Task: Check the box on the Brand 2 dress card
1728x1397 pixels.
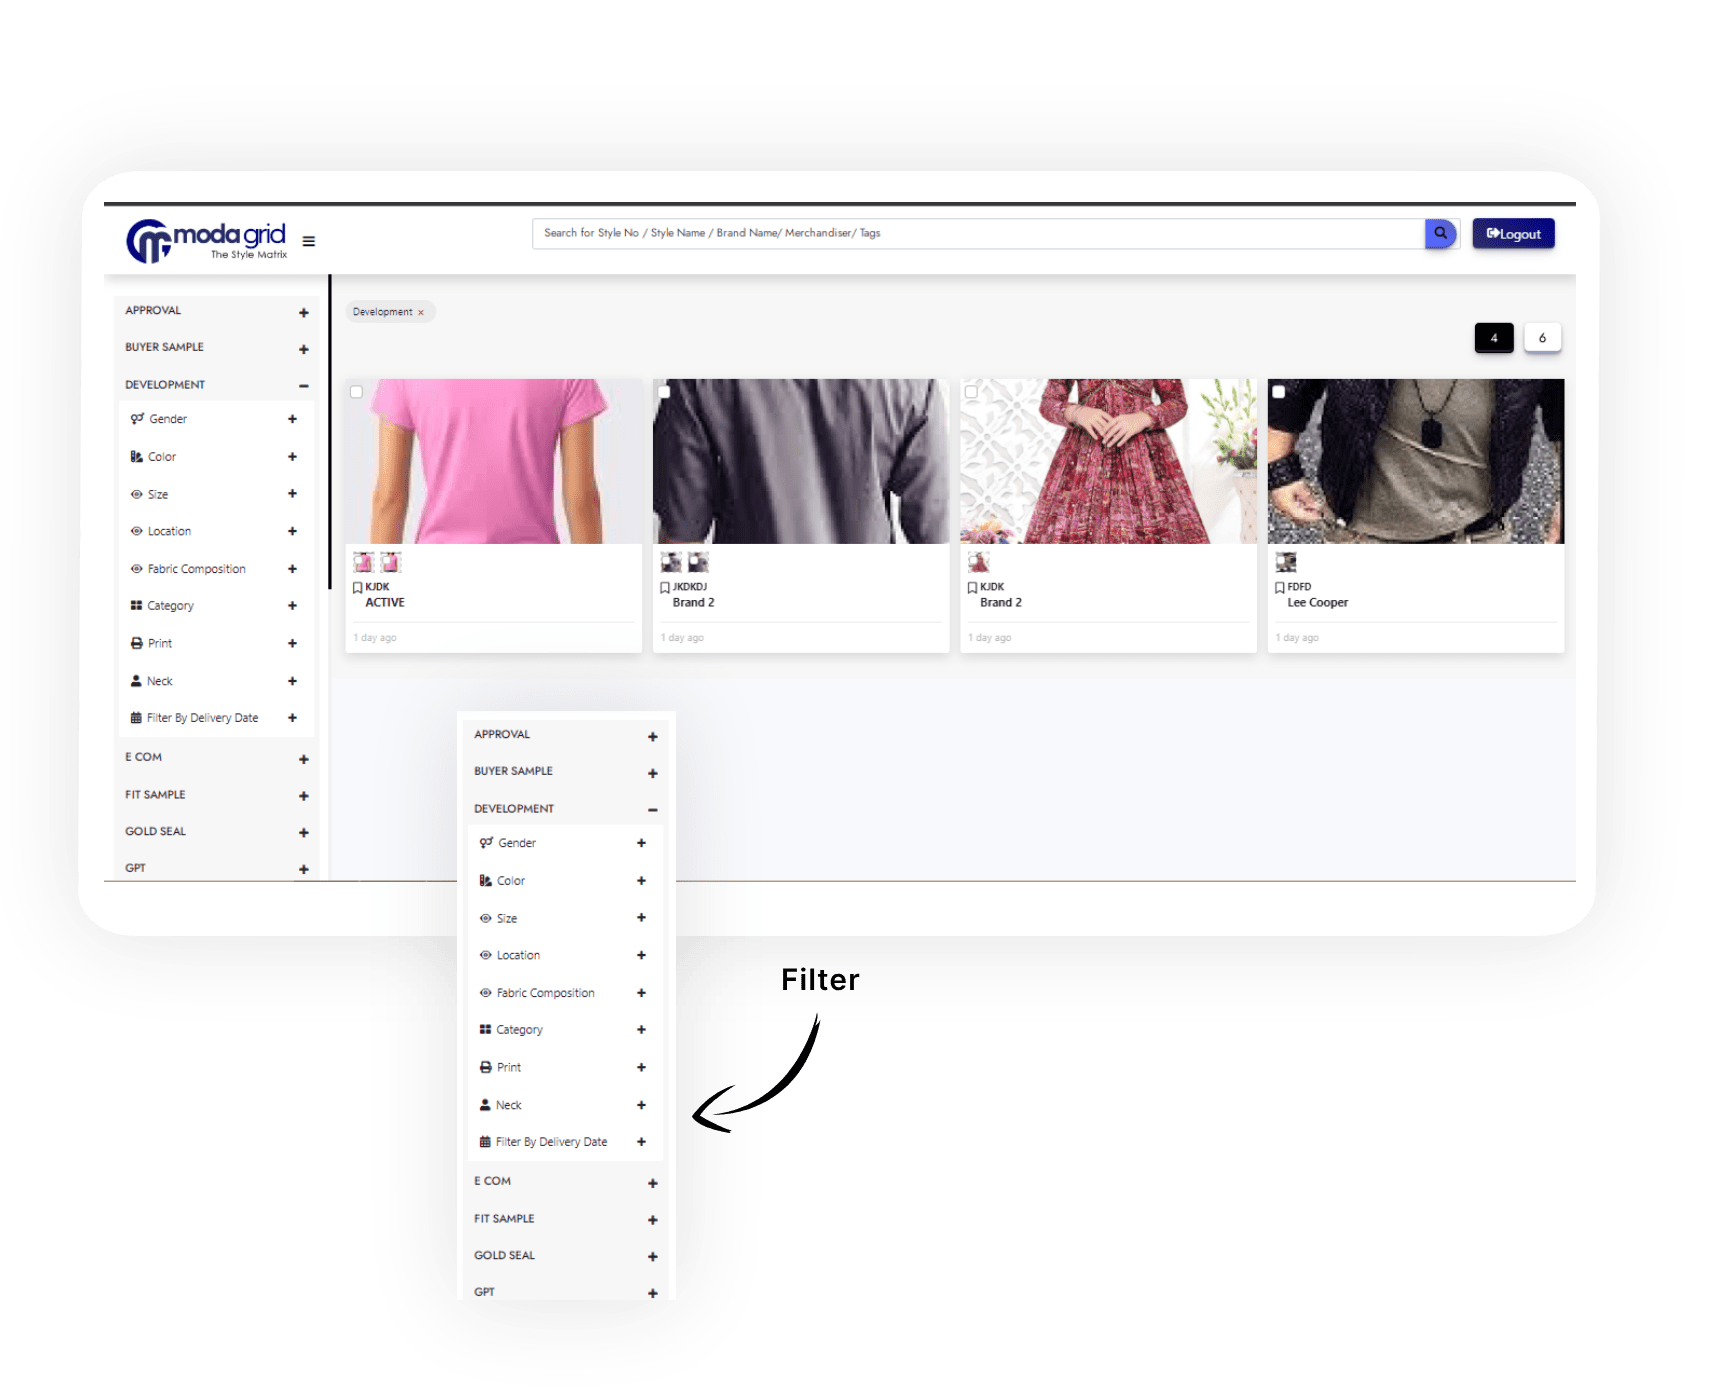Action: click(x=971, y=392)
